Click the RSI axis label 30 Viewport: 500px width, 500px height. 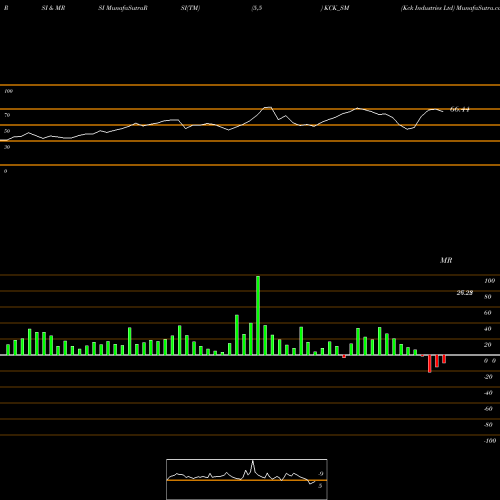[7, 147]
